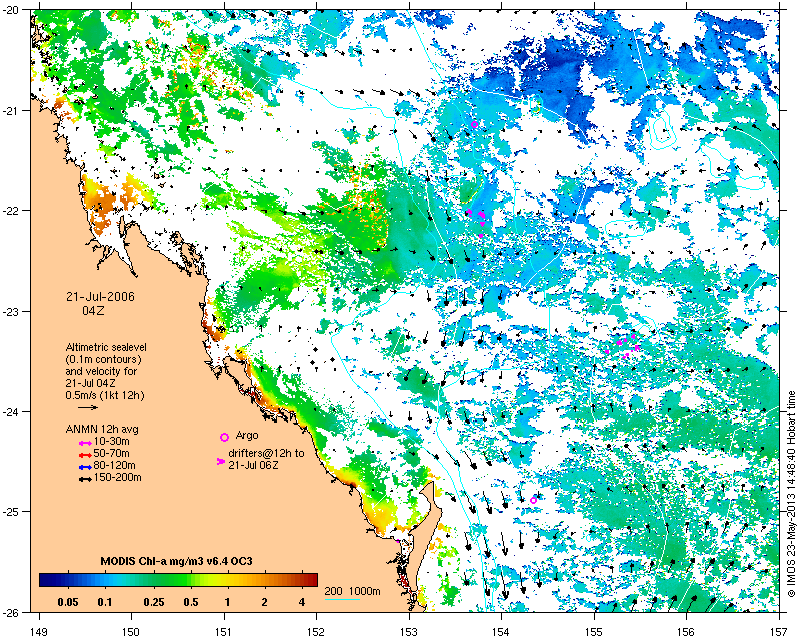Click the '50-70m' depth label
800x640 pixels.
[x=111, y=453]
